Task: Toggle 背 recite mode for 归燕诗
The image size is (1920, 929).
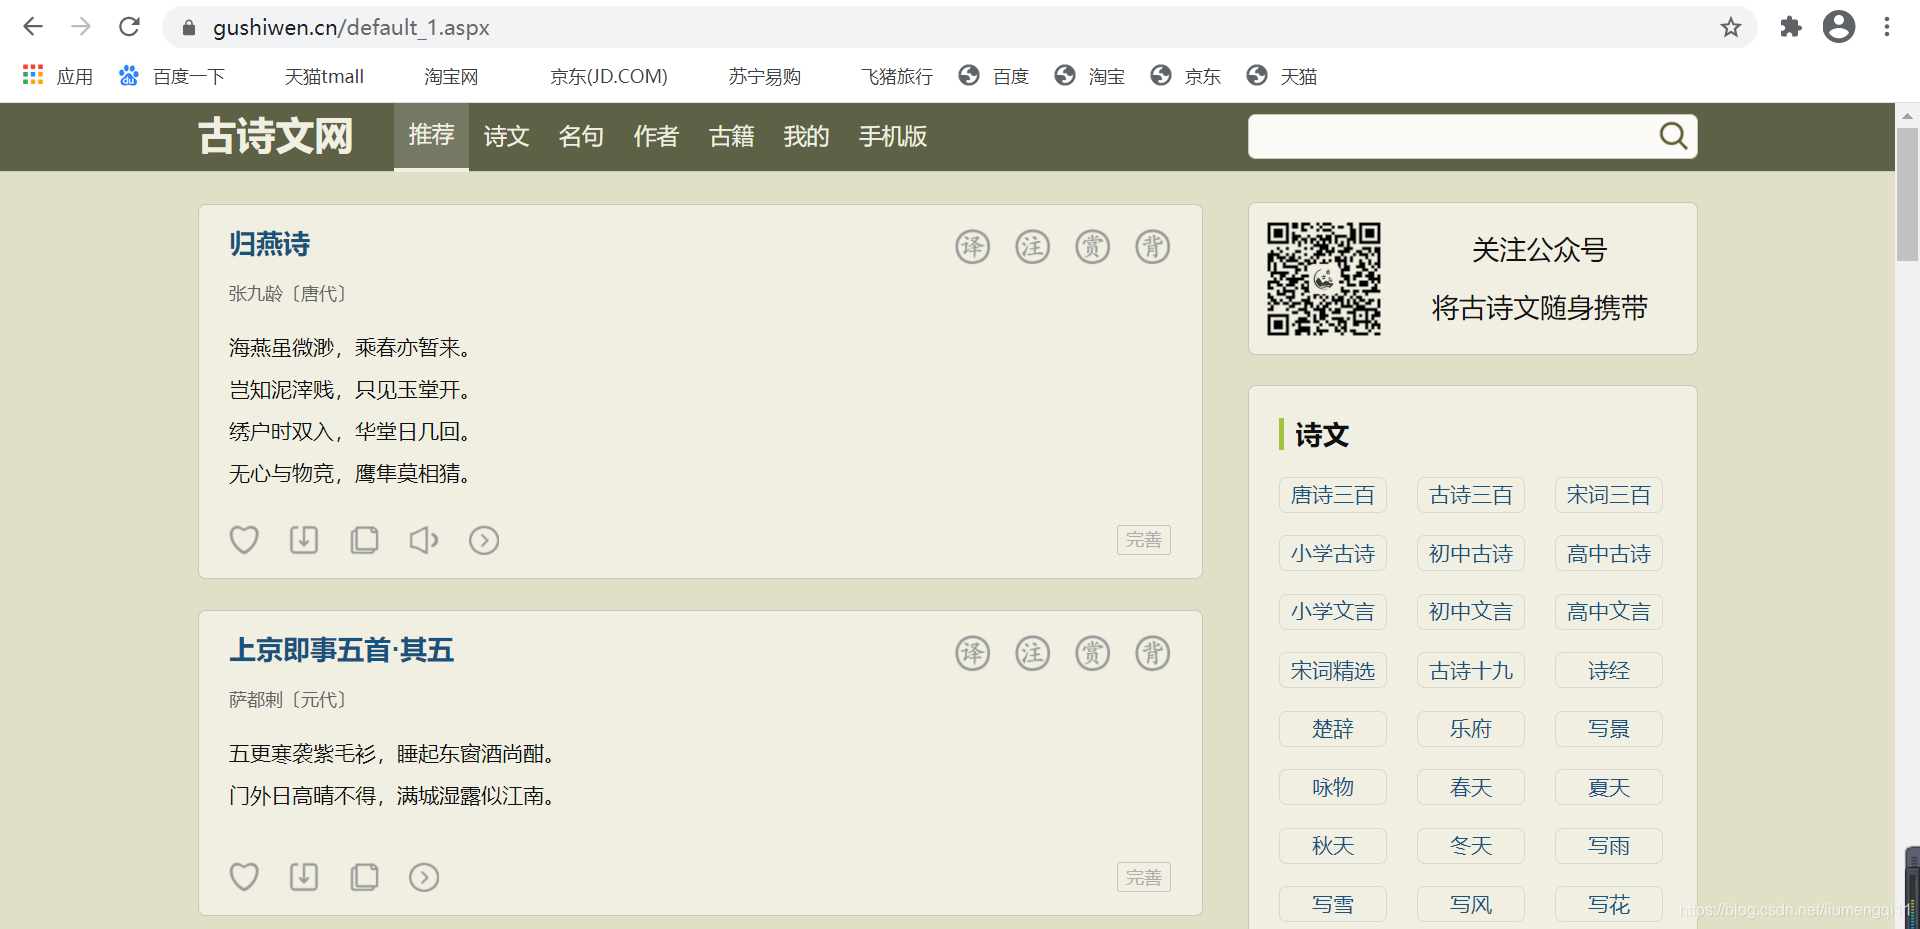Action: pyautogui.click(x=1153, y=247)
